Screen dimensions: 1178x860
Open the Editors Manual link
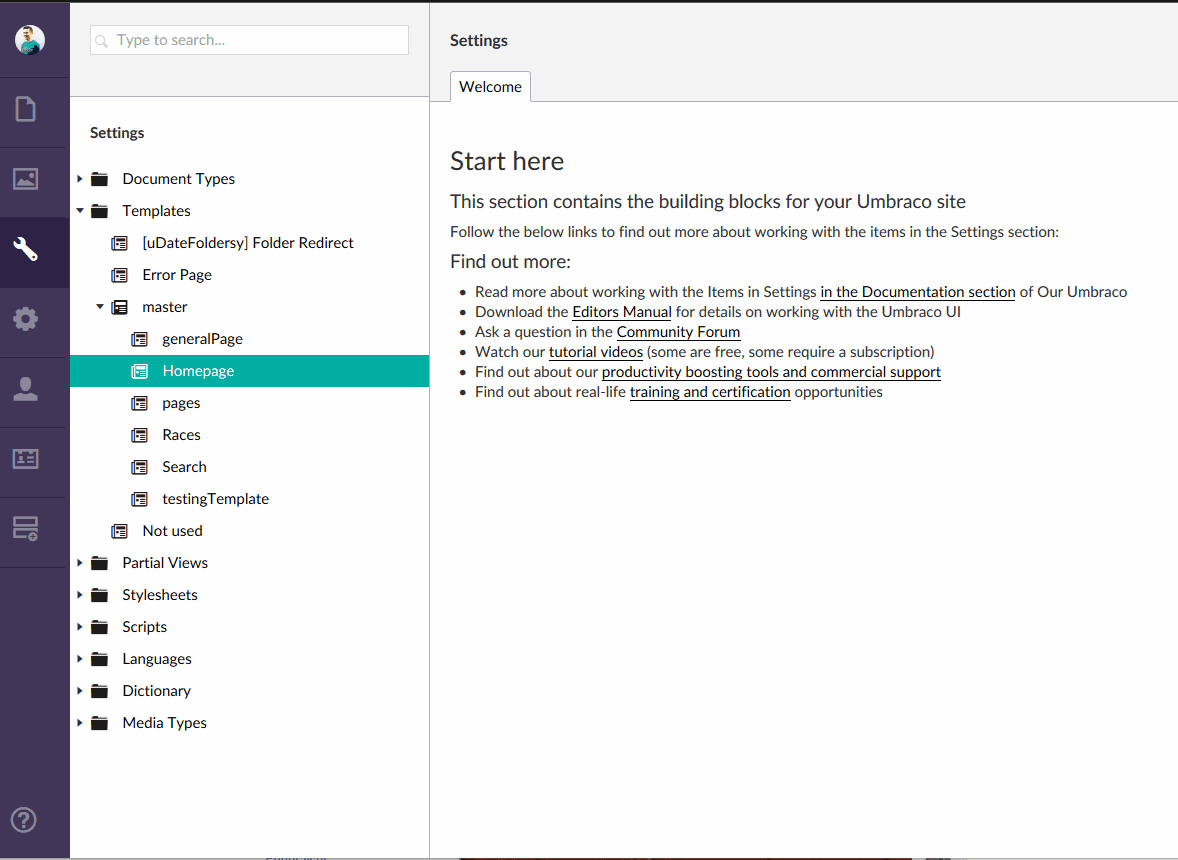tap(621, 312)
